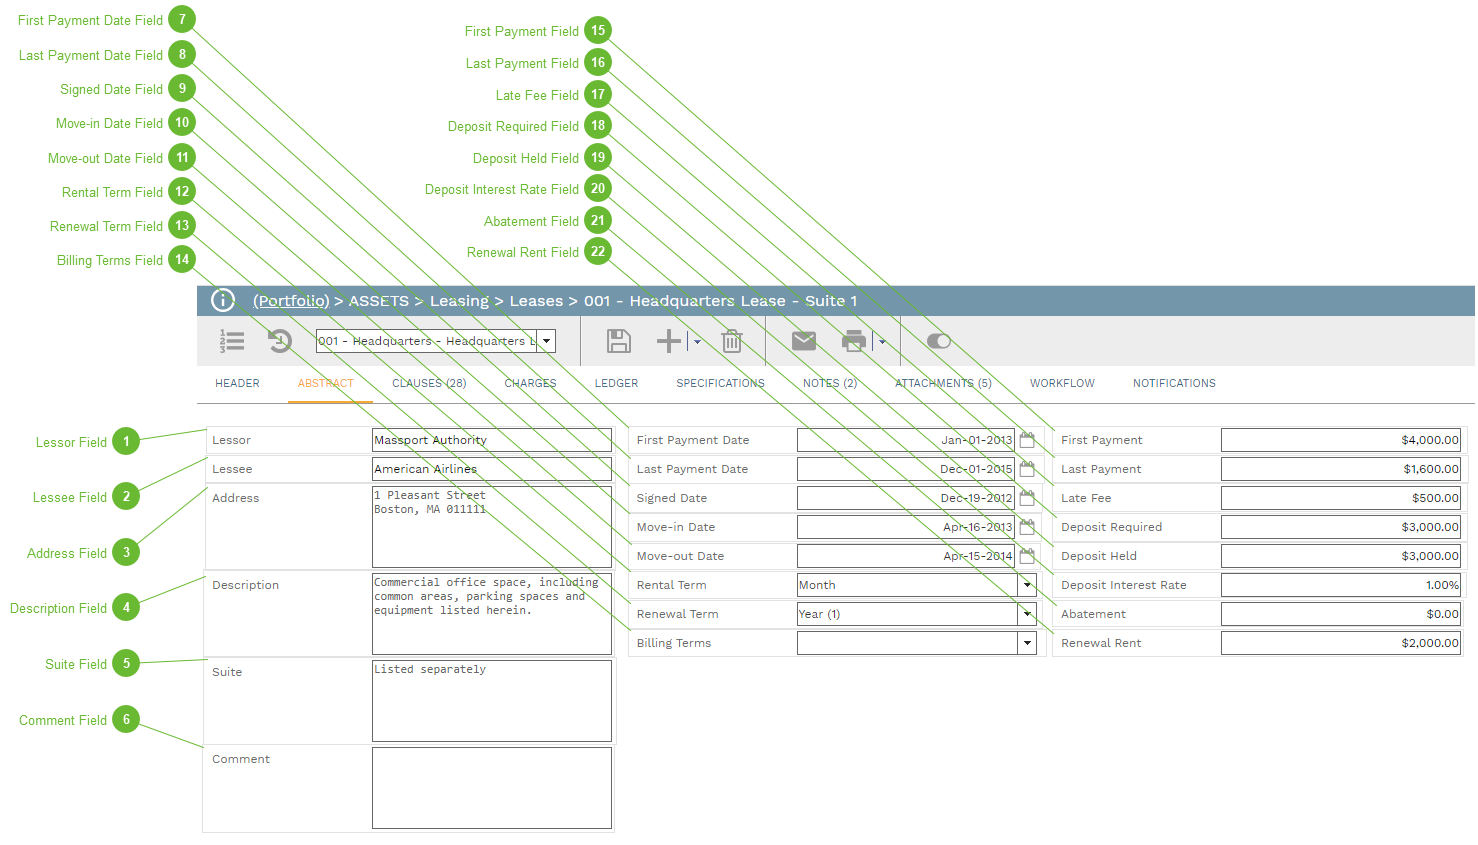
Task: Open the numbered list view icon
Action: pyautogui.click(x=232, y=341)
